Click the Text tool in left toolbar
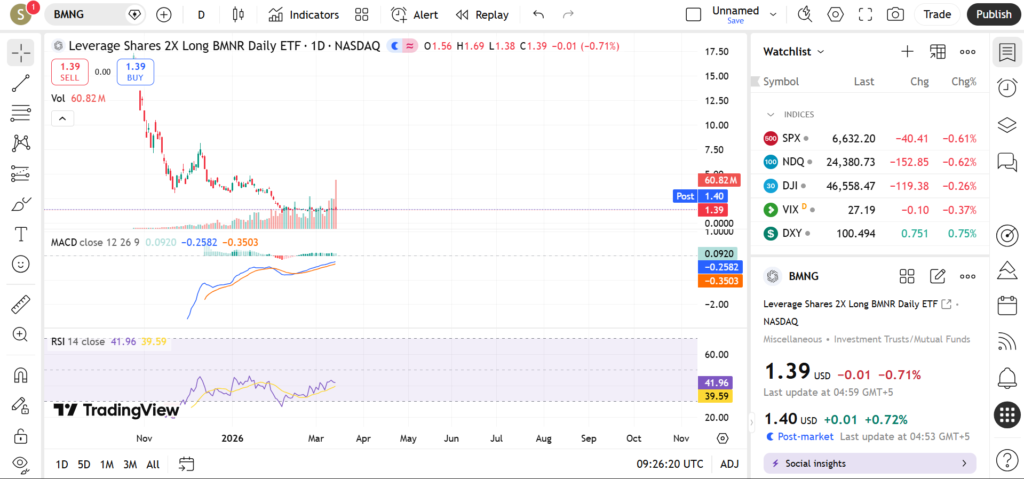This screenshot has width=1024, height=479. tap(21, 234)
